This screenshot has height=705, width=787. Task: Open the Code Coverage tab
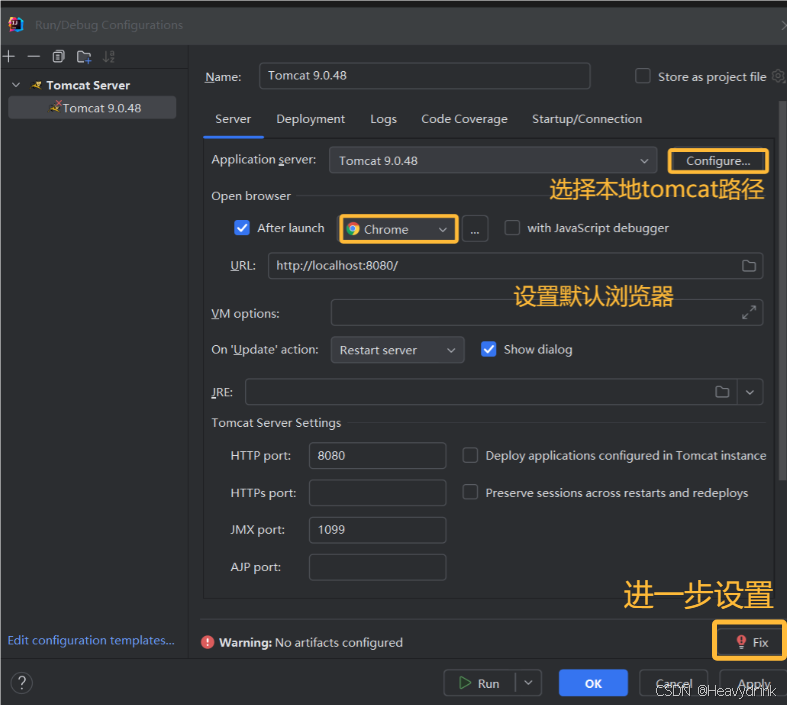tap(464, 119)
